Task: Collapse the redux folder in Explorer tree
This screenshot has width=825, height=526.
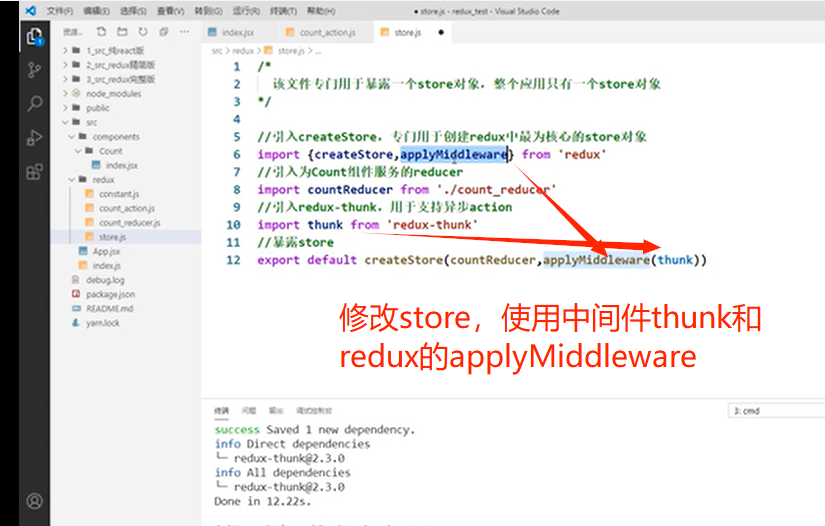Action: click(103, 179)
